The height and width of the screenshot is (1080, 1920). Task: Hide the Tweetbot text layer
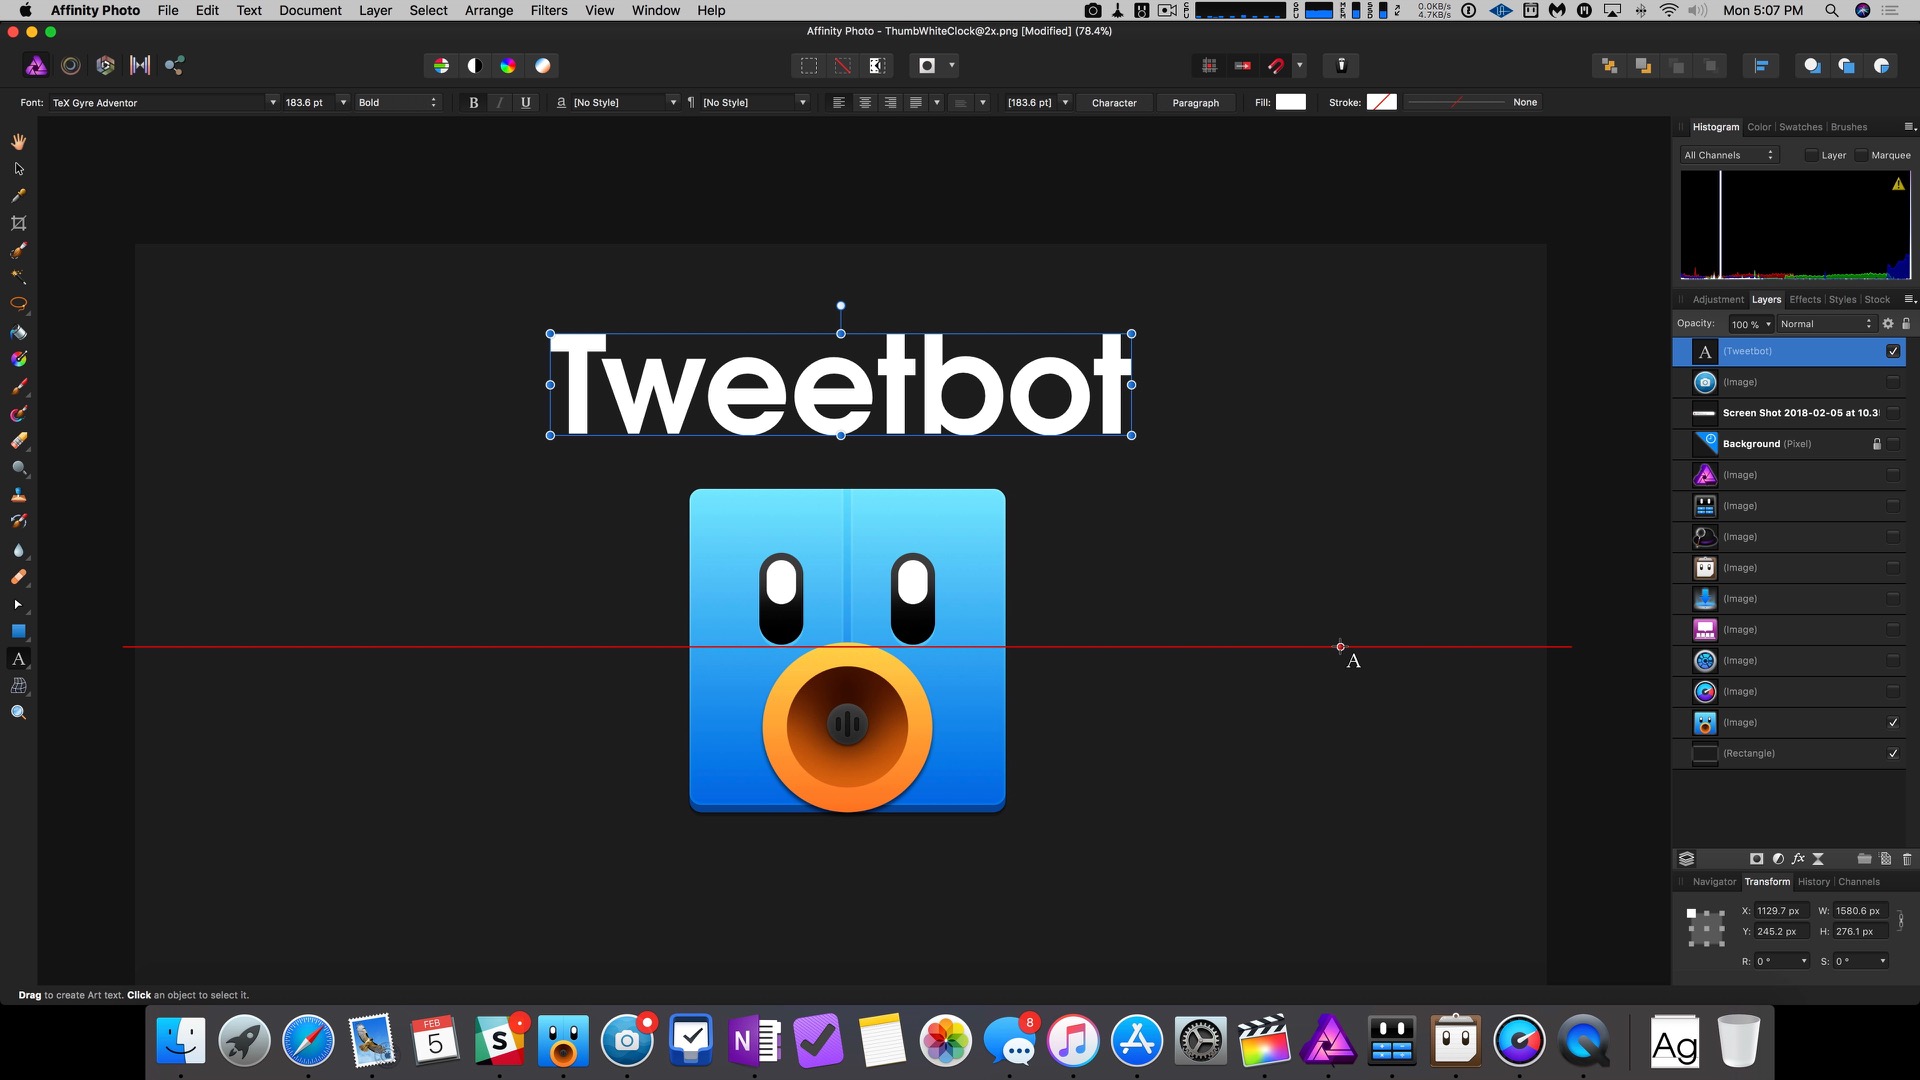pyautogui.click(x=1892, y=351)
